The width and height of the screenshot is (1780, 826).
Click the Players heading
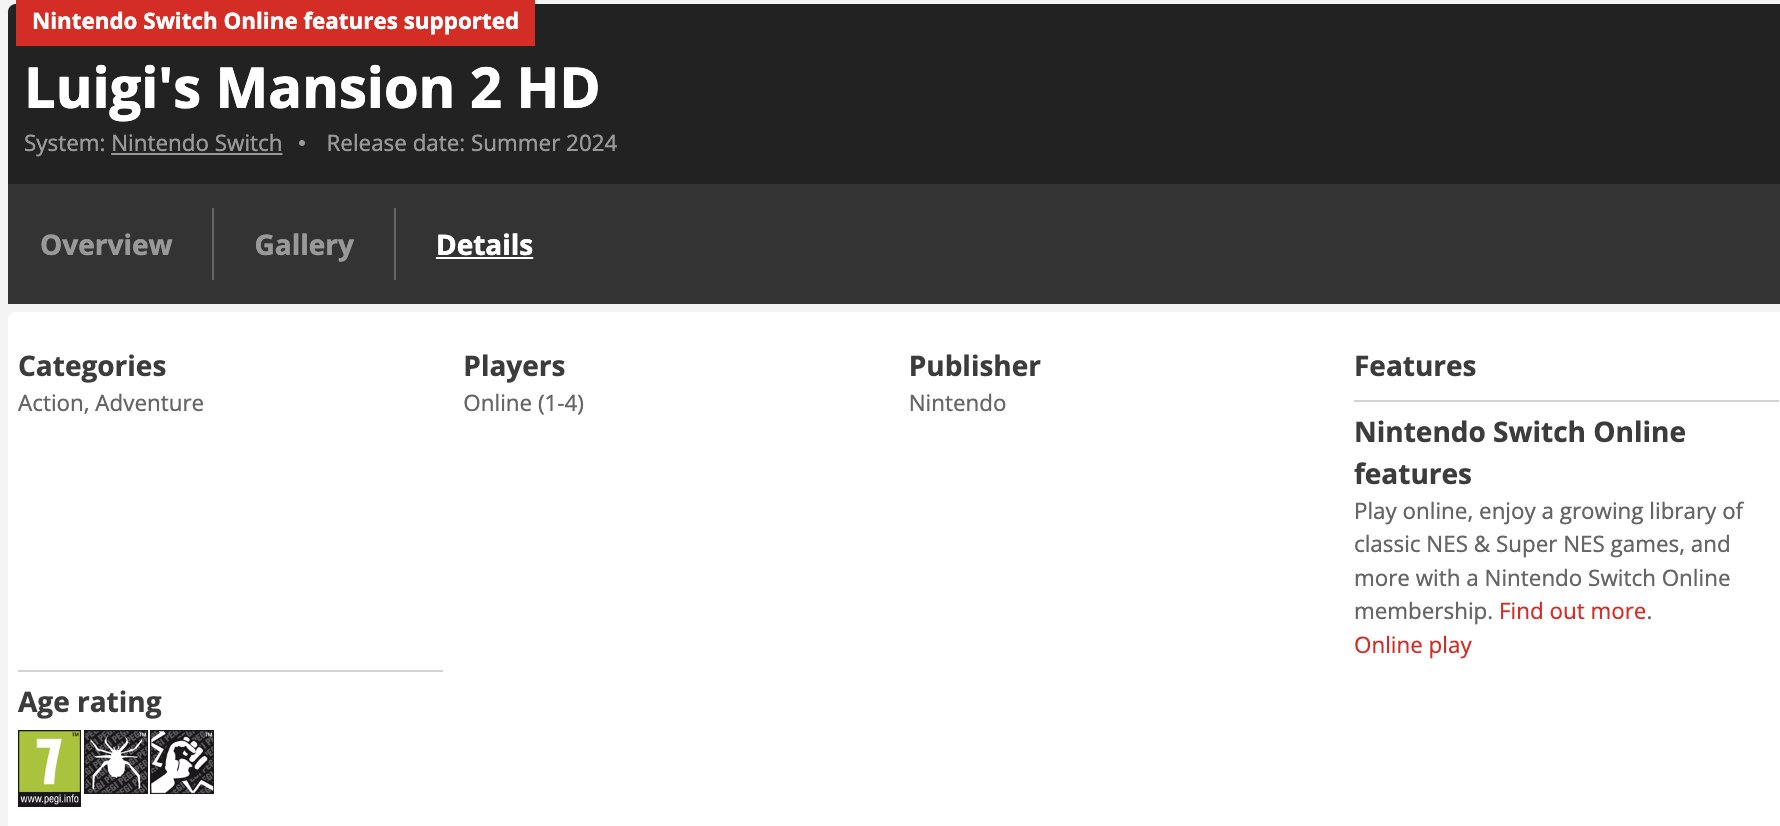(x=514, y=366)
